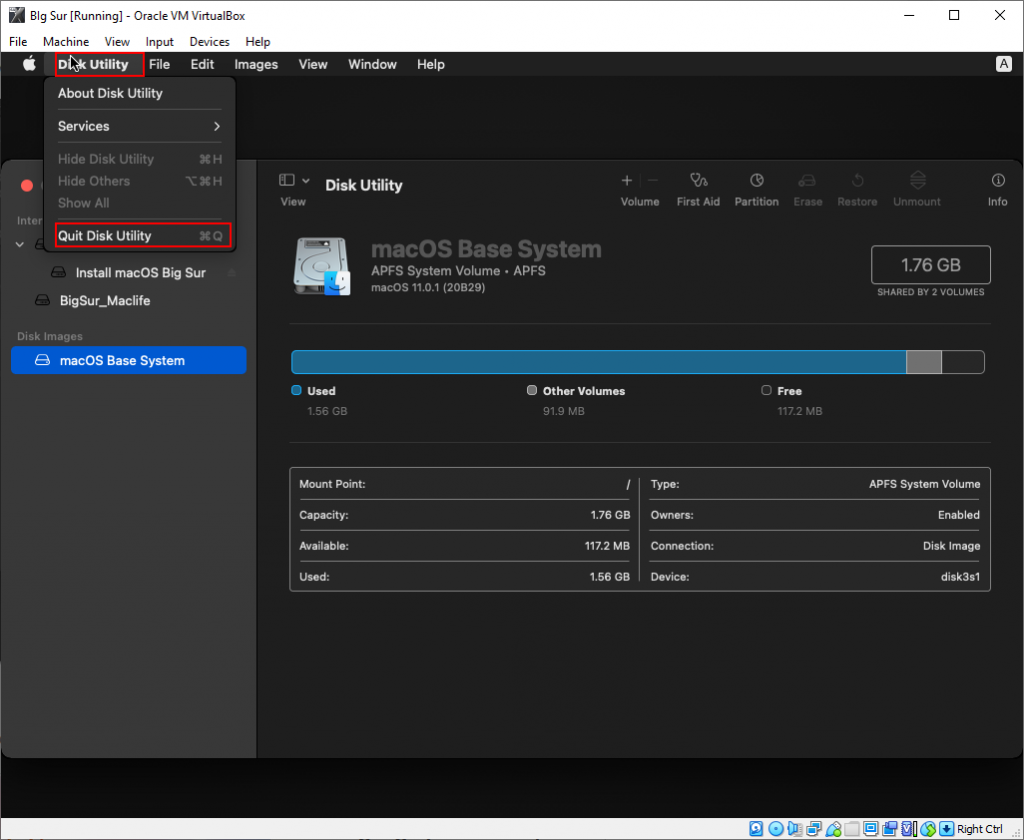Check the Used storage legend checkbox
Viewport: 1024px width, 840px height.
tap(295, 390)
